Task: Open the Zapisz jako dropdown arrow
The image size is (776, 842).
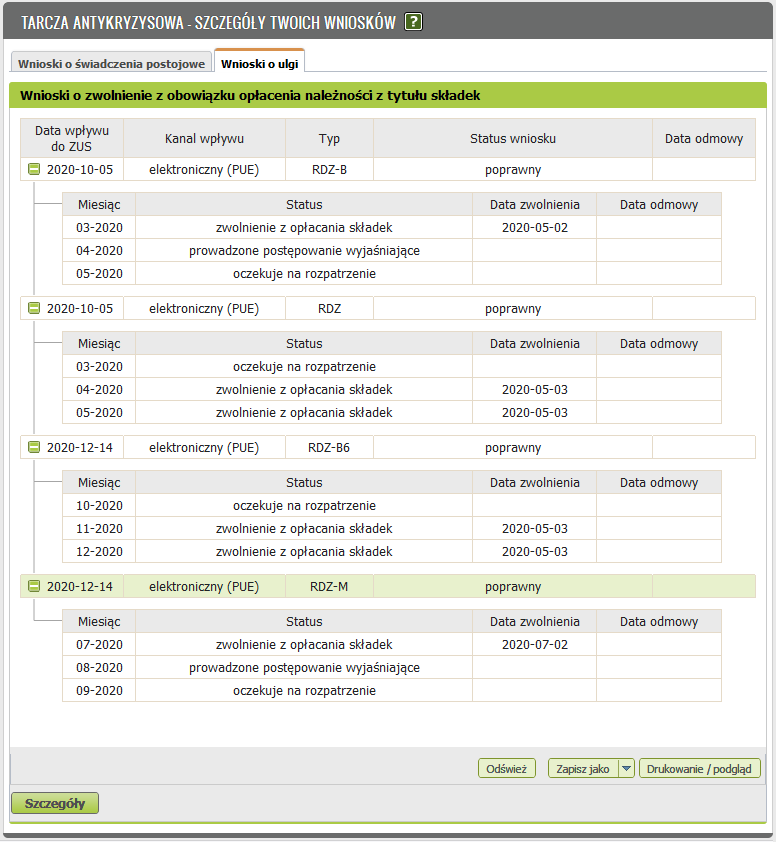Action: (626, 768)
